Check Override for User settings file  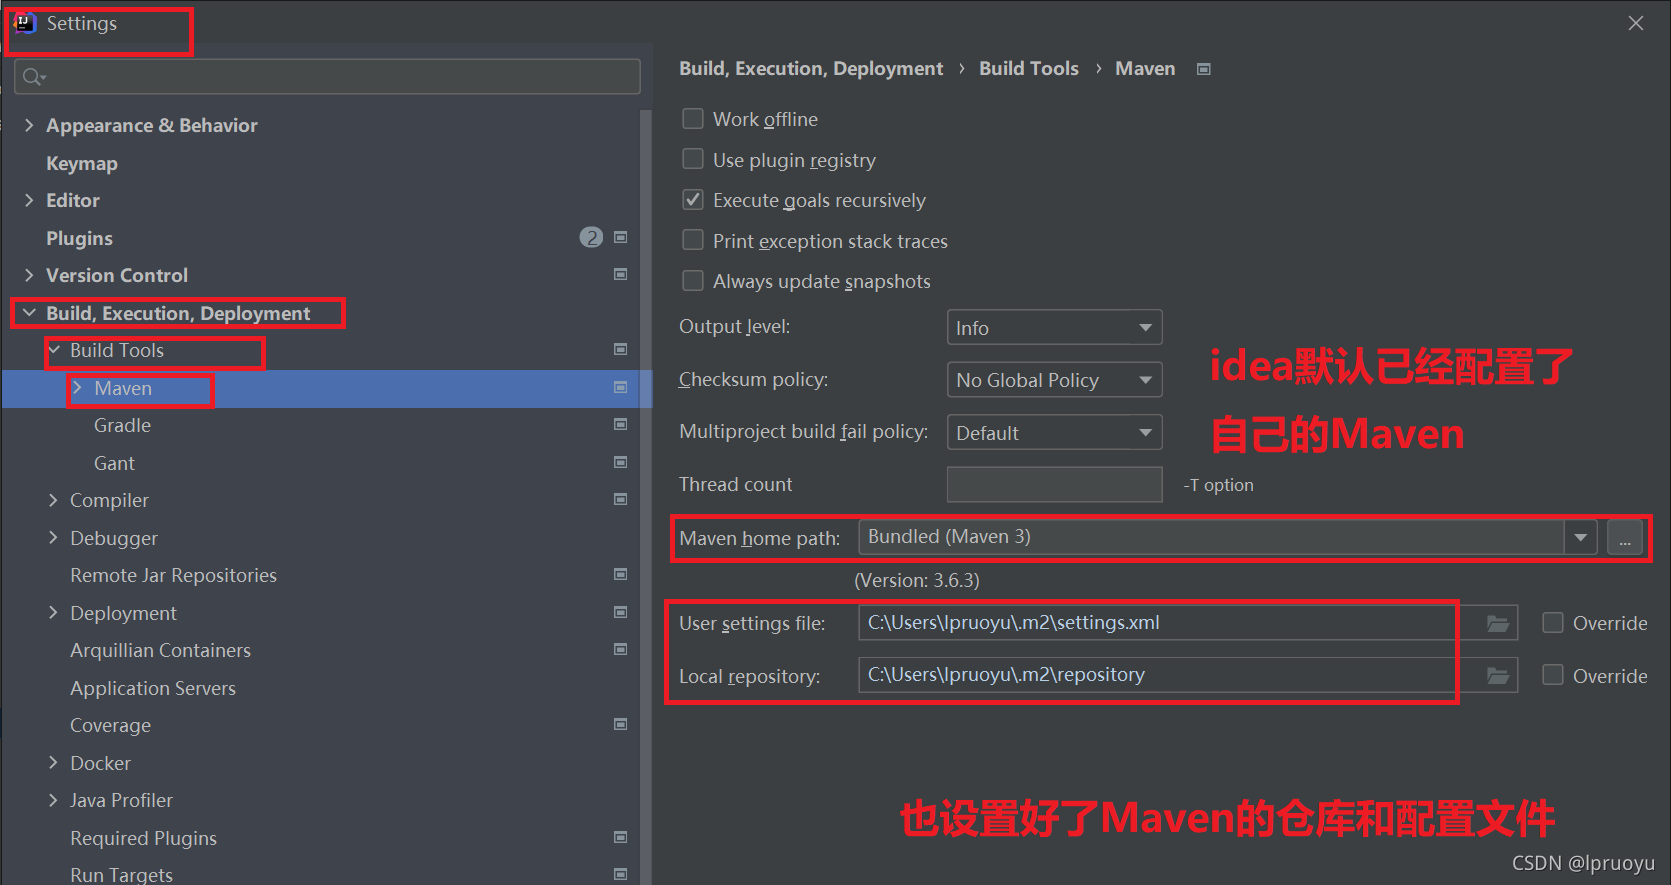coord(1553,623)
